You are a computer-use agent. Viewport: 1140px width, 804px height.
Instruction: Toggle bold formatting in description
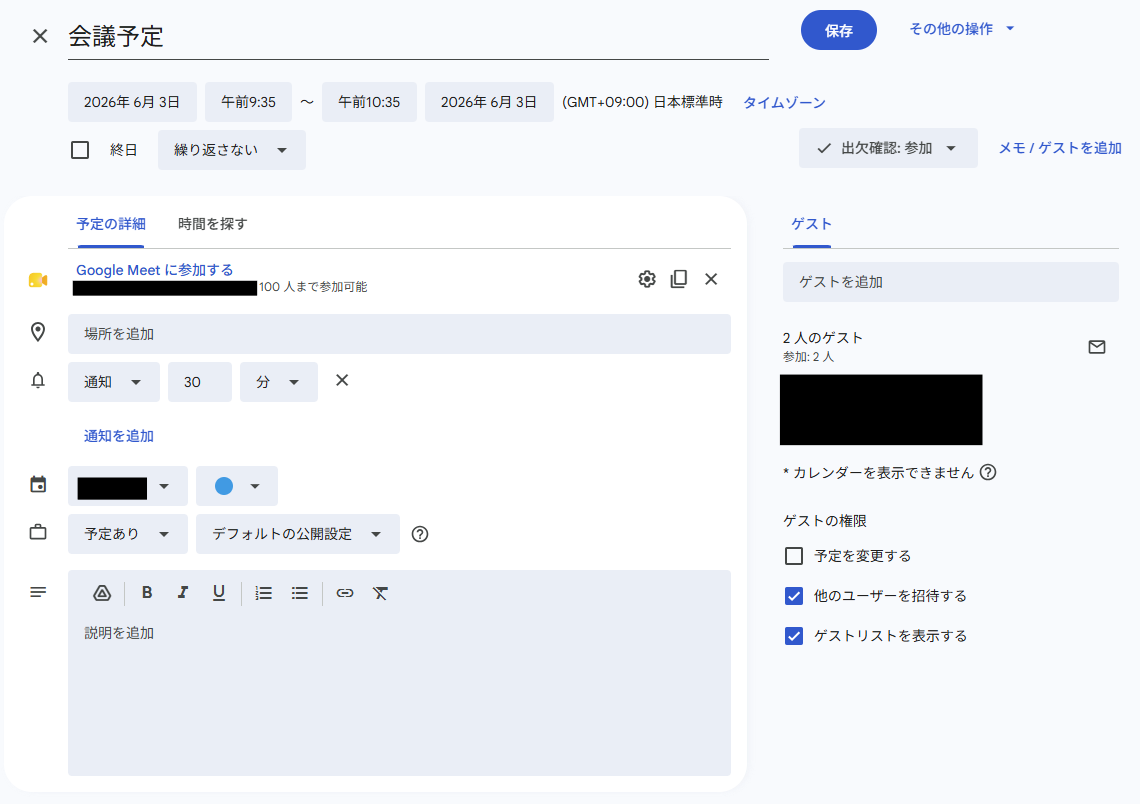[x=147, y=592]
